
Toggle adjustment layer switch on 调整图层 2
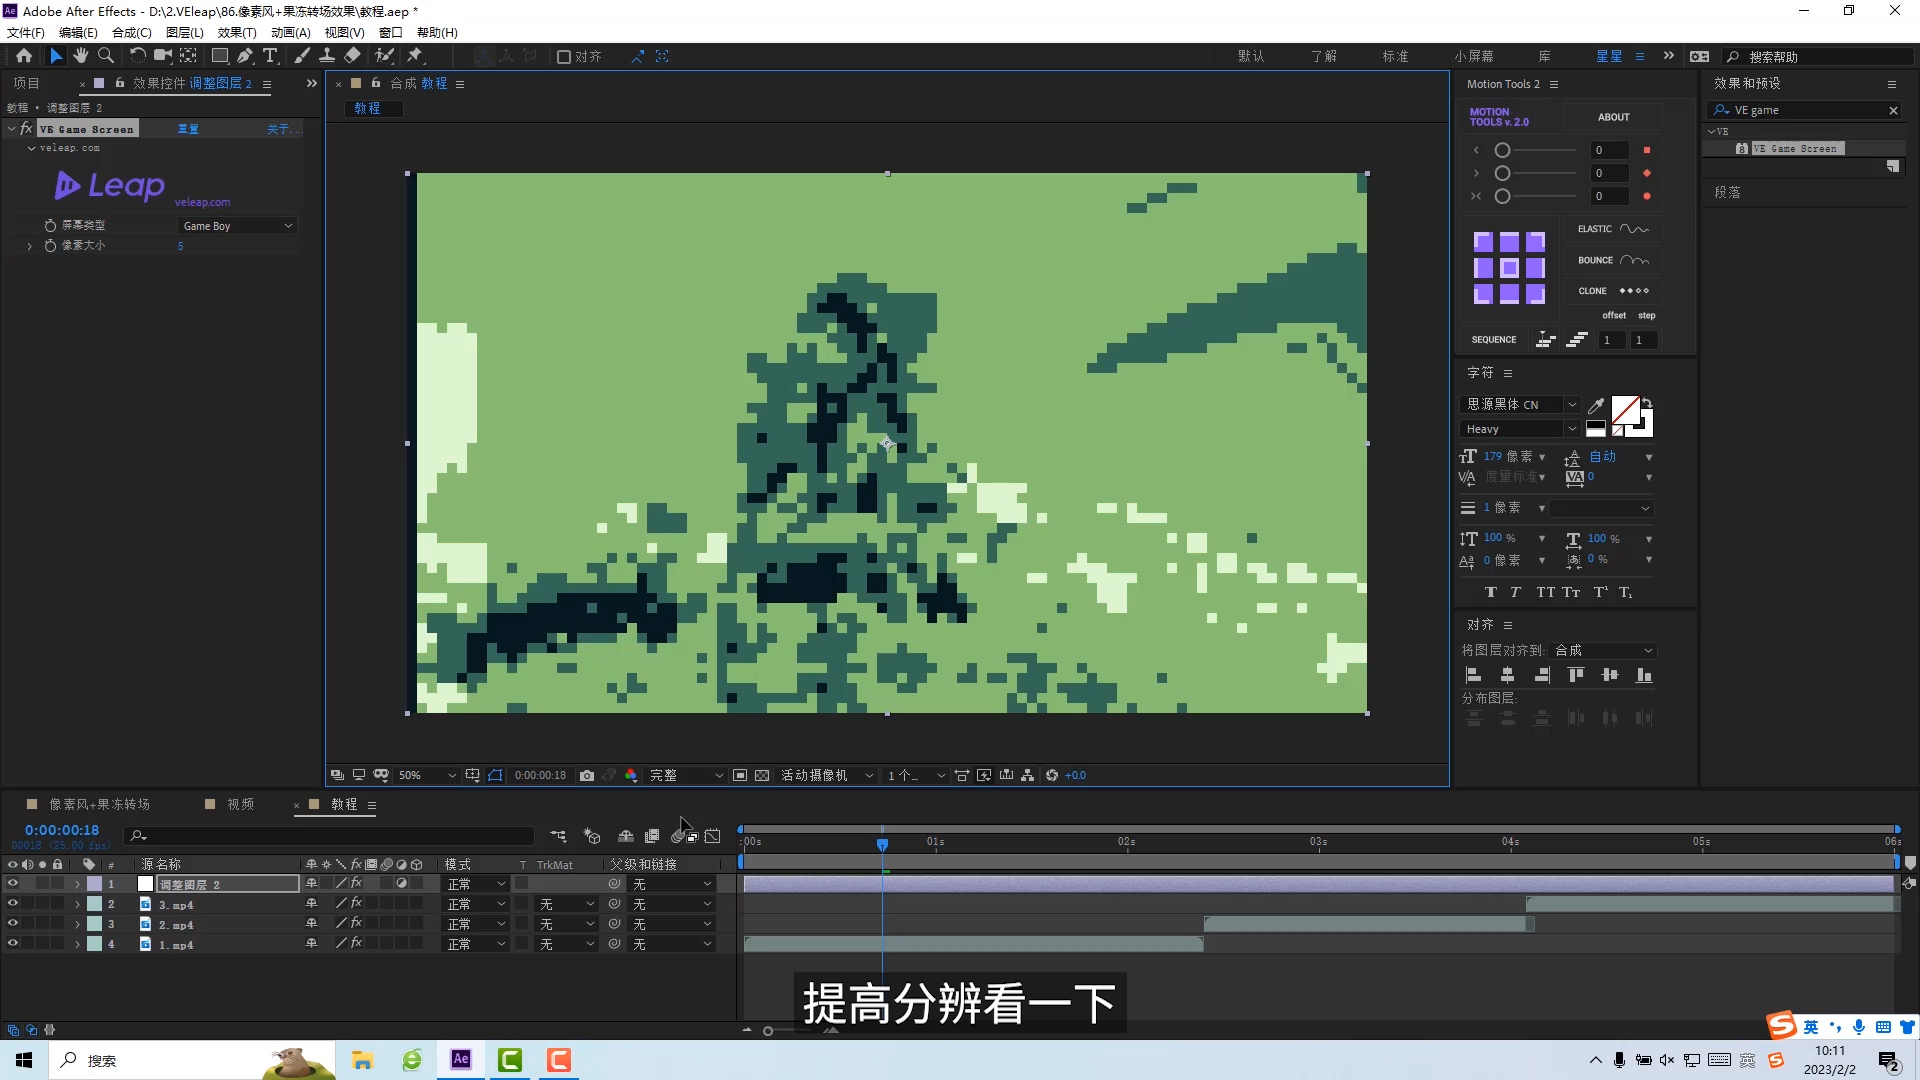[x=402, y=884]
